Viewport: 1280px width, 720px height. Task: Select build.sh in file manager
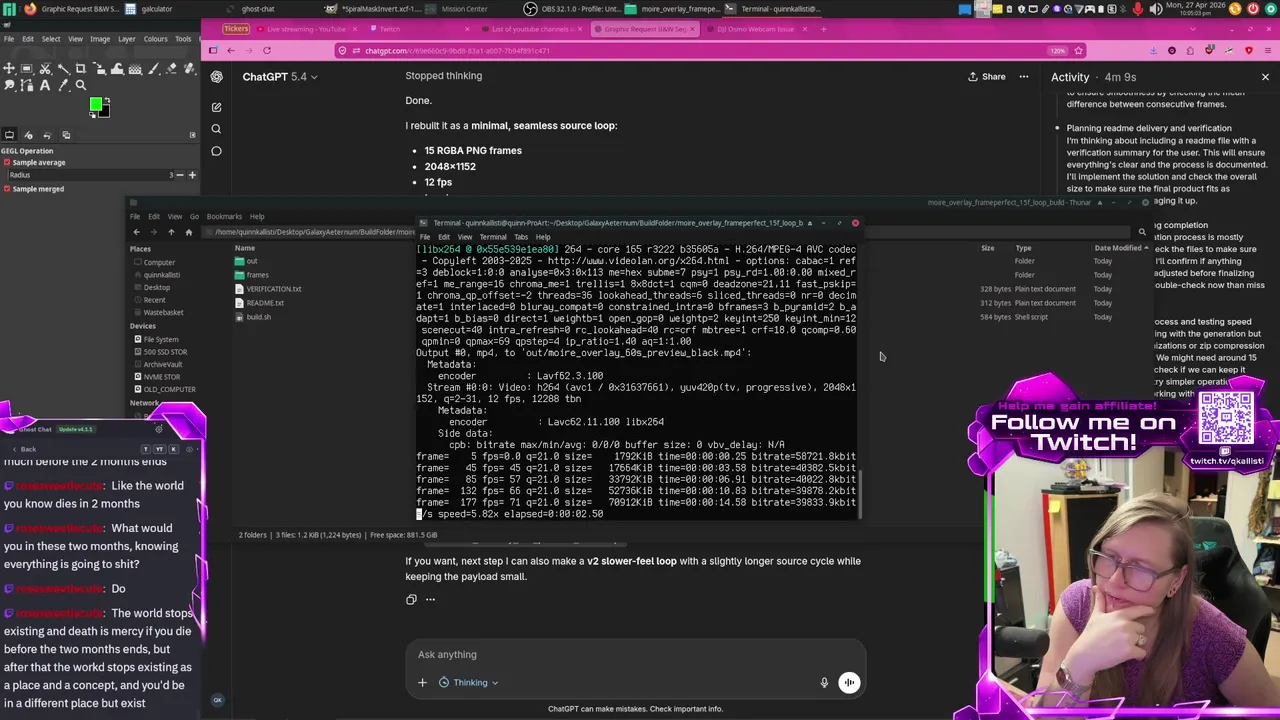(x=252, y=317)
